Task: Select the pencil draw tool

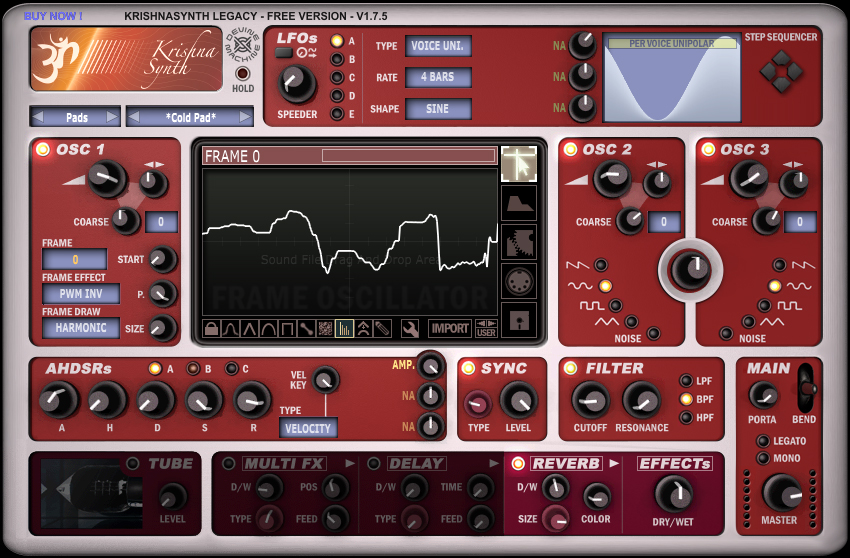Action: [382, 329]
